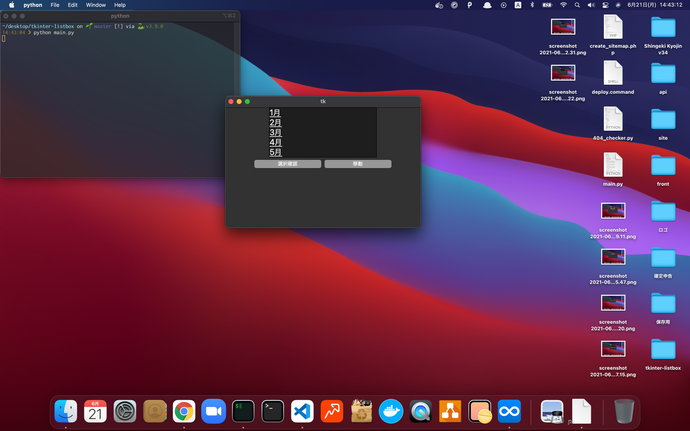690x431 pixels.
Task: Open Visual Studio Code in the Dock
Action: (x=302, y=410)
